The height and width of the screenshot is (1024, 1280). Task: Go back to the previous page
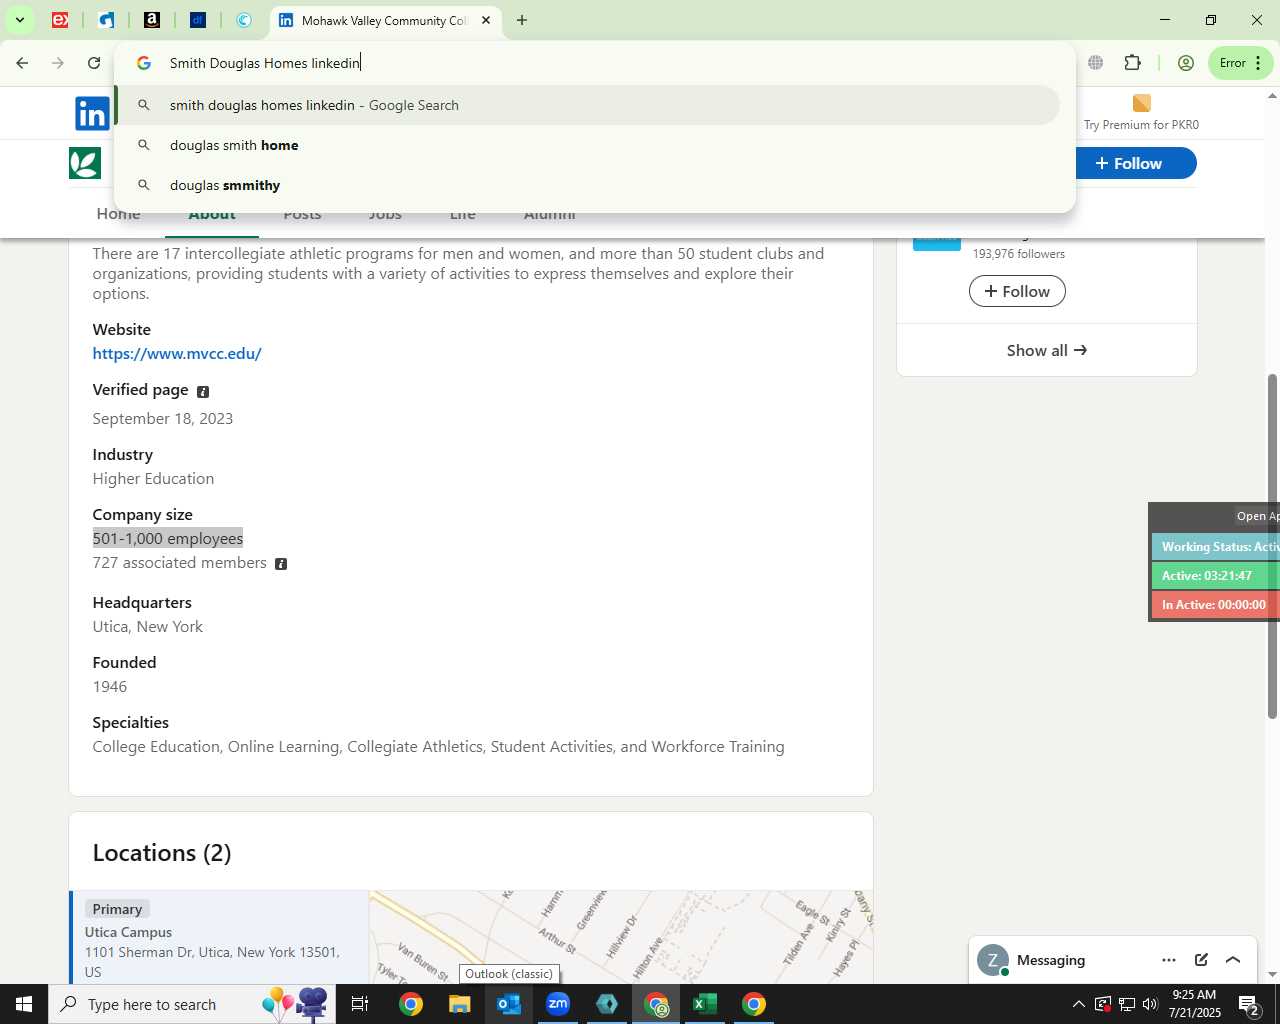click(22, 63)
